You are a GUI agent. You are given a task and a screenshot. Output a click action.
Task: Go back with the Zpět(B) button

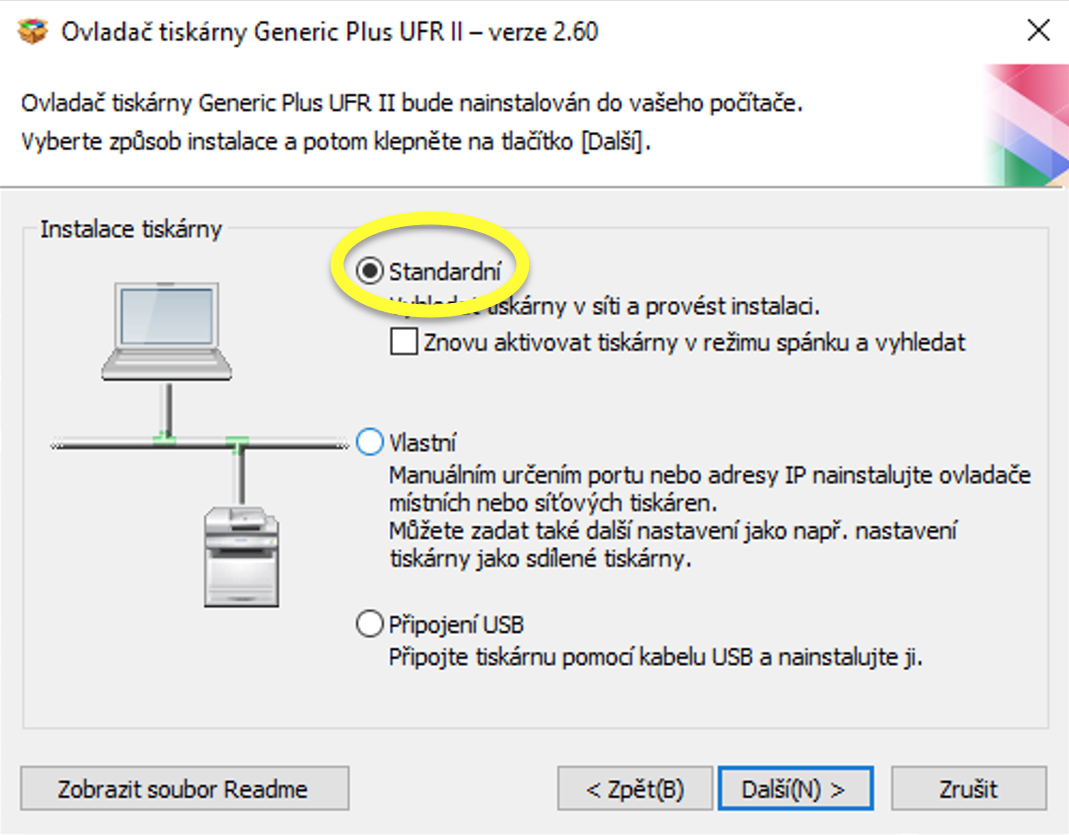pyautogui.click(x=635, y=789)
